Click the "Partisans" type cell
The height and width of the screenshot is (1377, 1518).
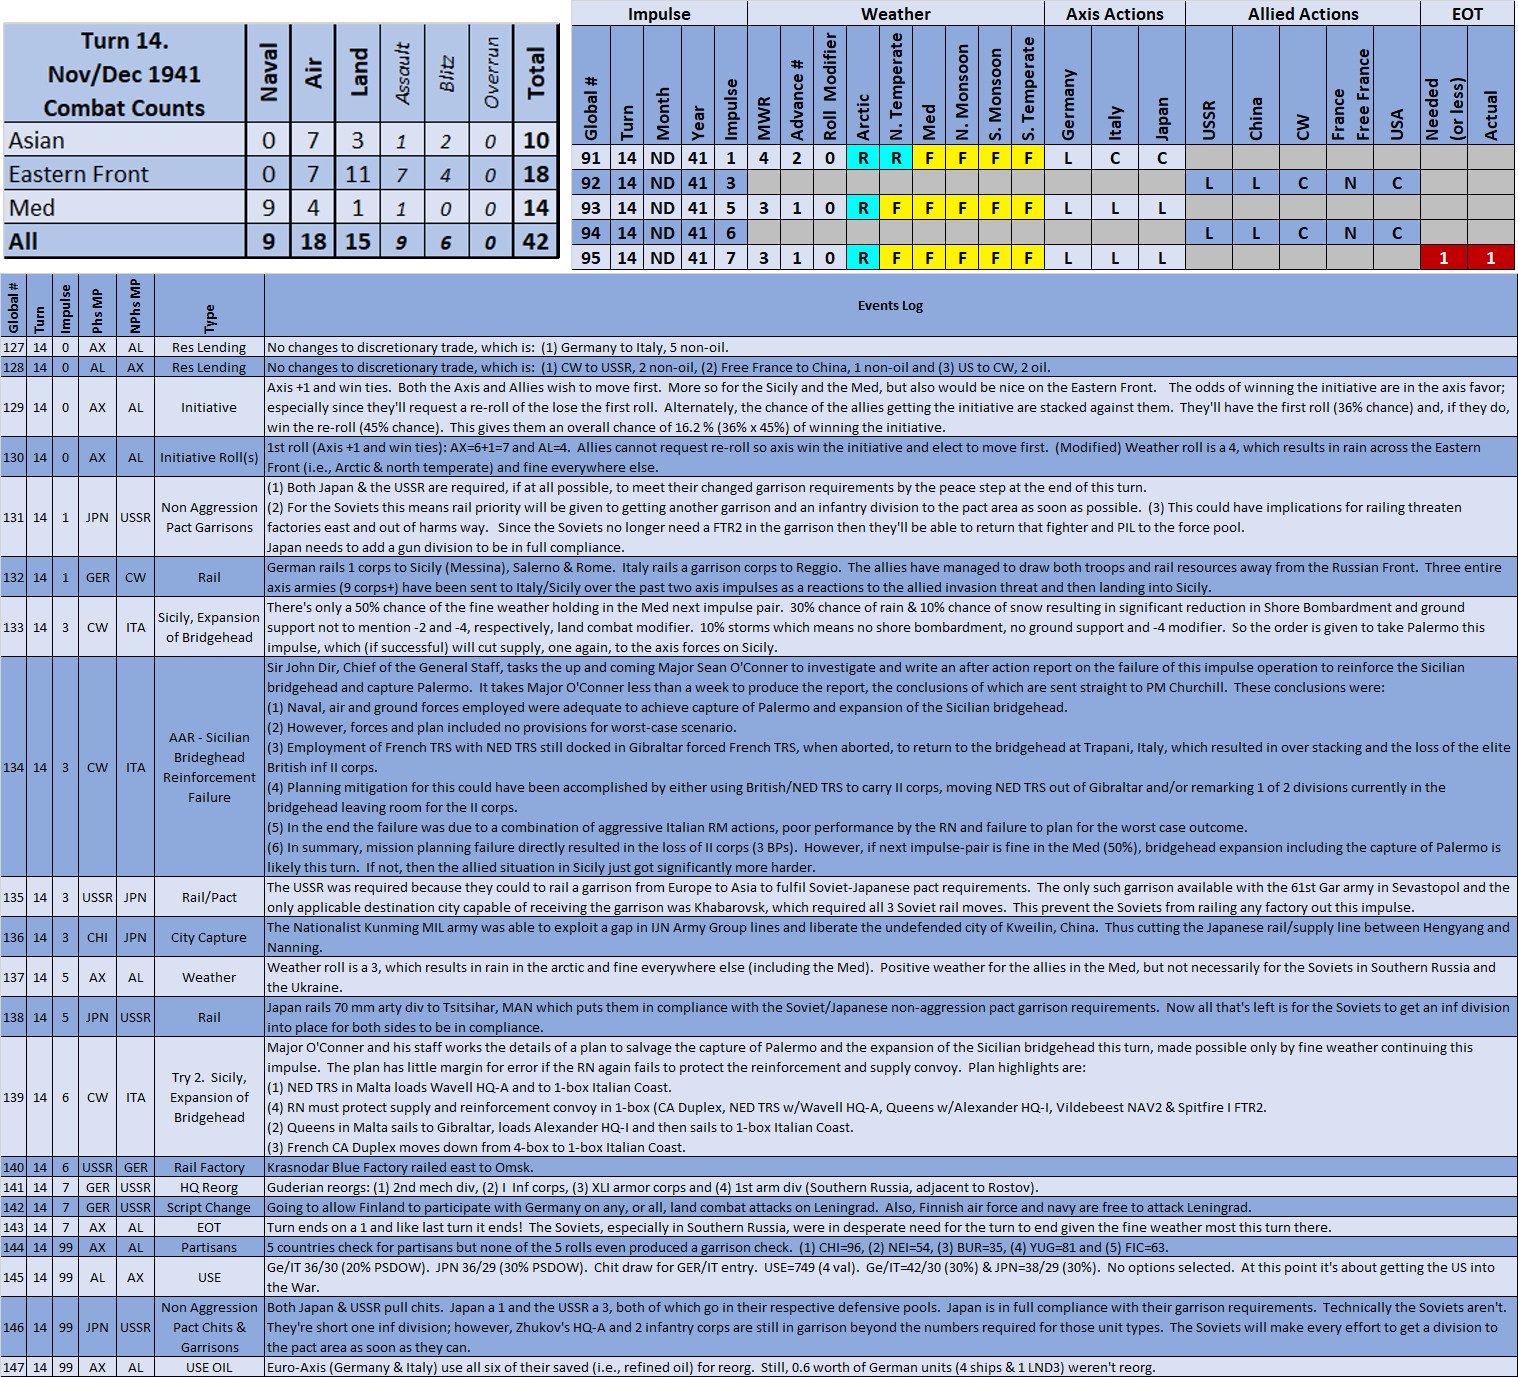tap(209, 1247)
